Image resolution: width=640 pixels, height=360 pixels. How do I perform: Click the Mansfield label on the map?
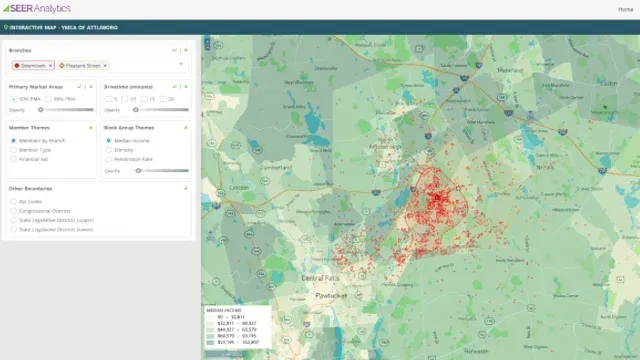510,70
